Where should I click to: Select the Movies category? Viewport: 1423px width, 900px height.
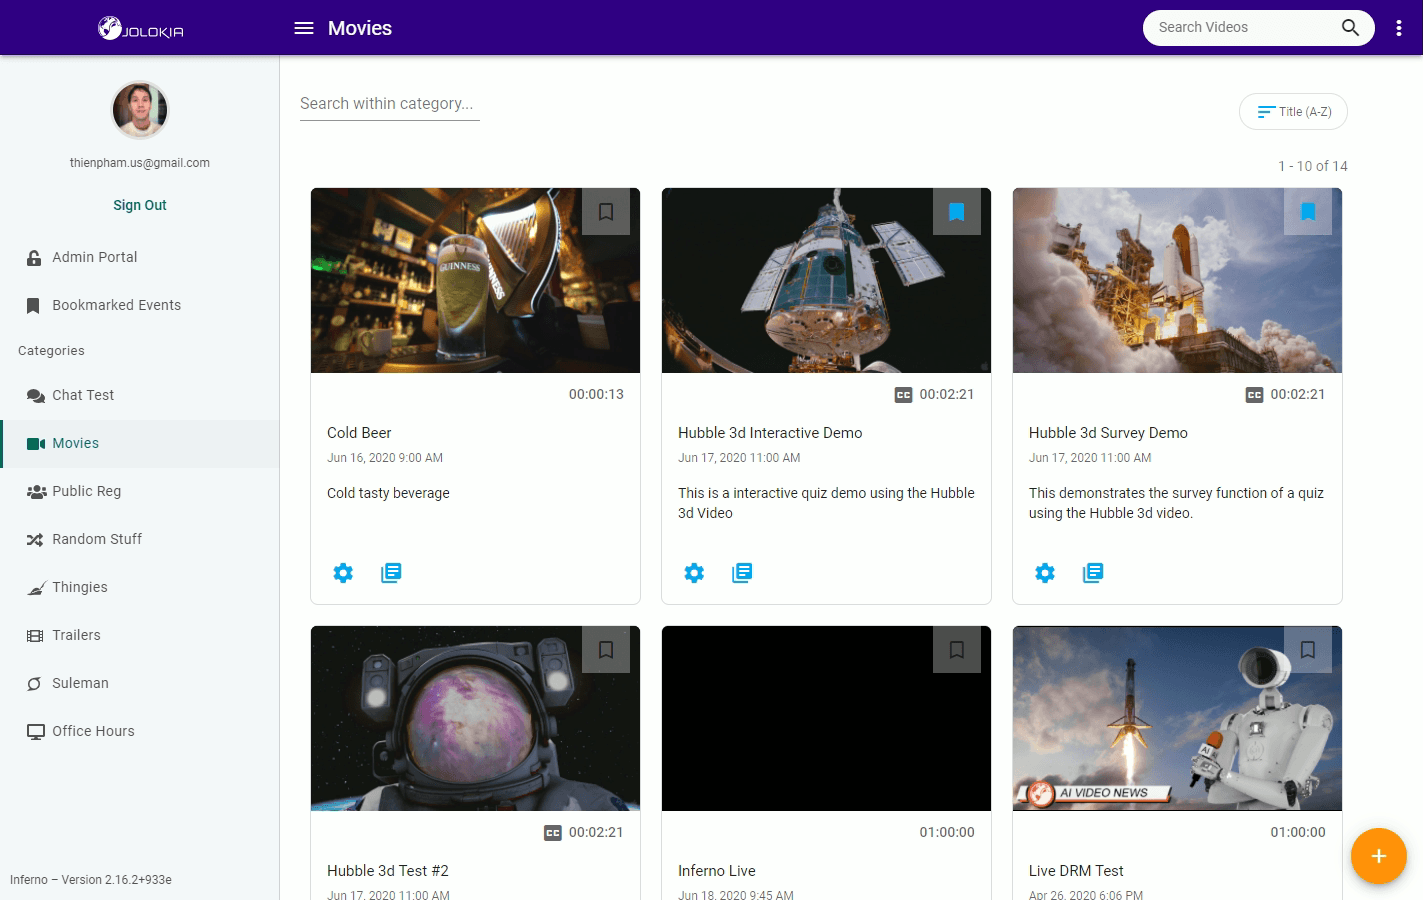click(x=140, y=443)
